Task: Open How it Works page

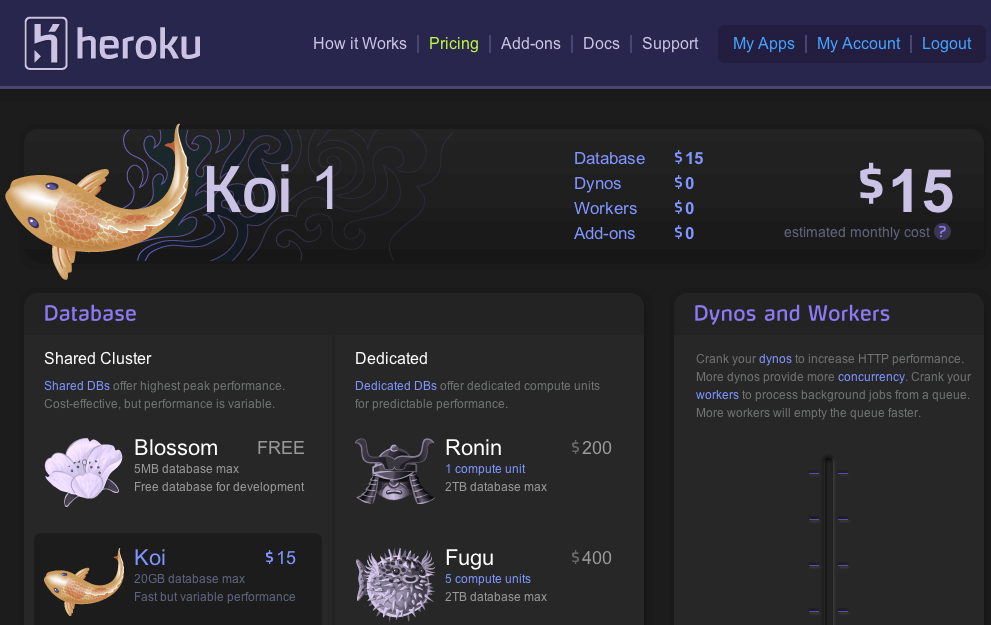Action: tap(360, 44)
